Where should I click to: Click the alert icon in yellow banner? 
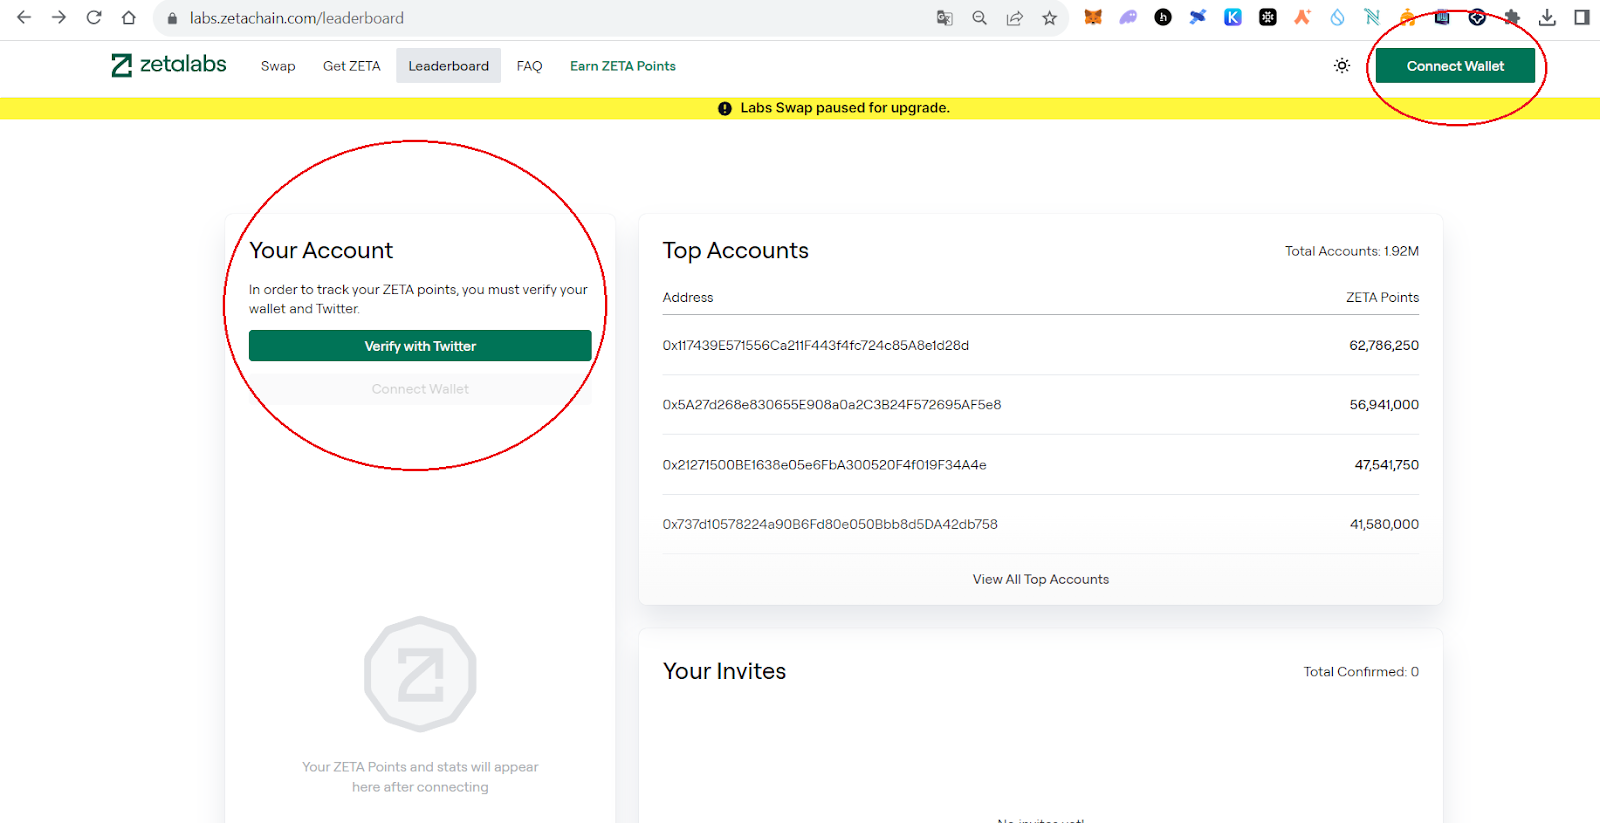725,108
